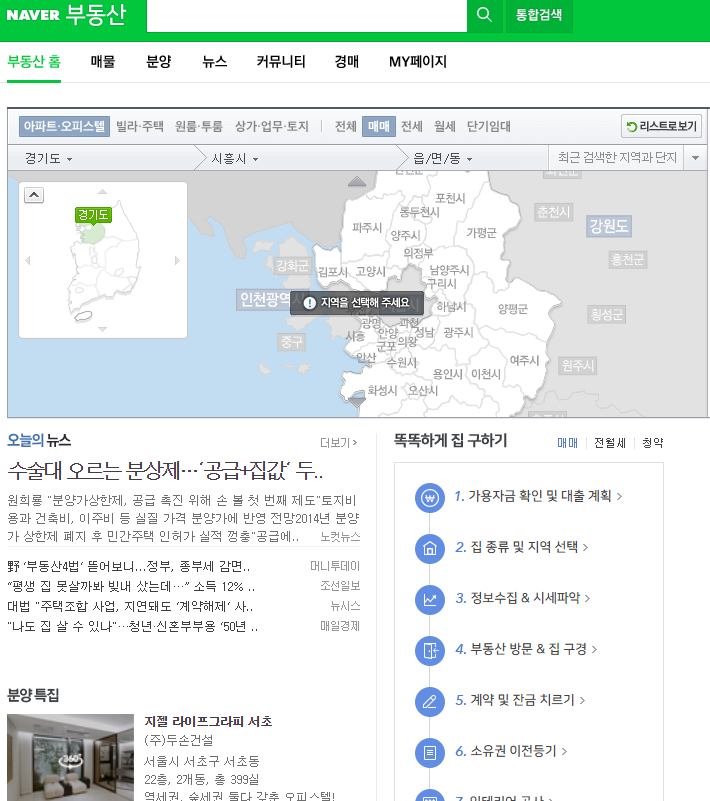Click the 강원도 label on the map
This screenshot has height=801, width=710.
click(608, 226)
